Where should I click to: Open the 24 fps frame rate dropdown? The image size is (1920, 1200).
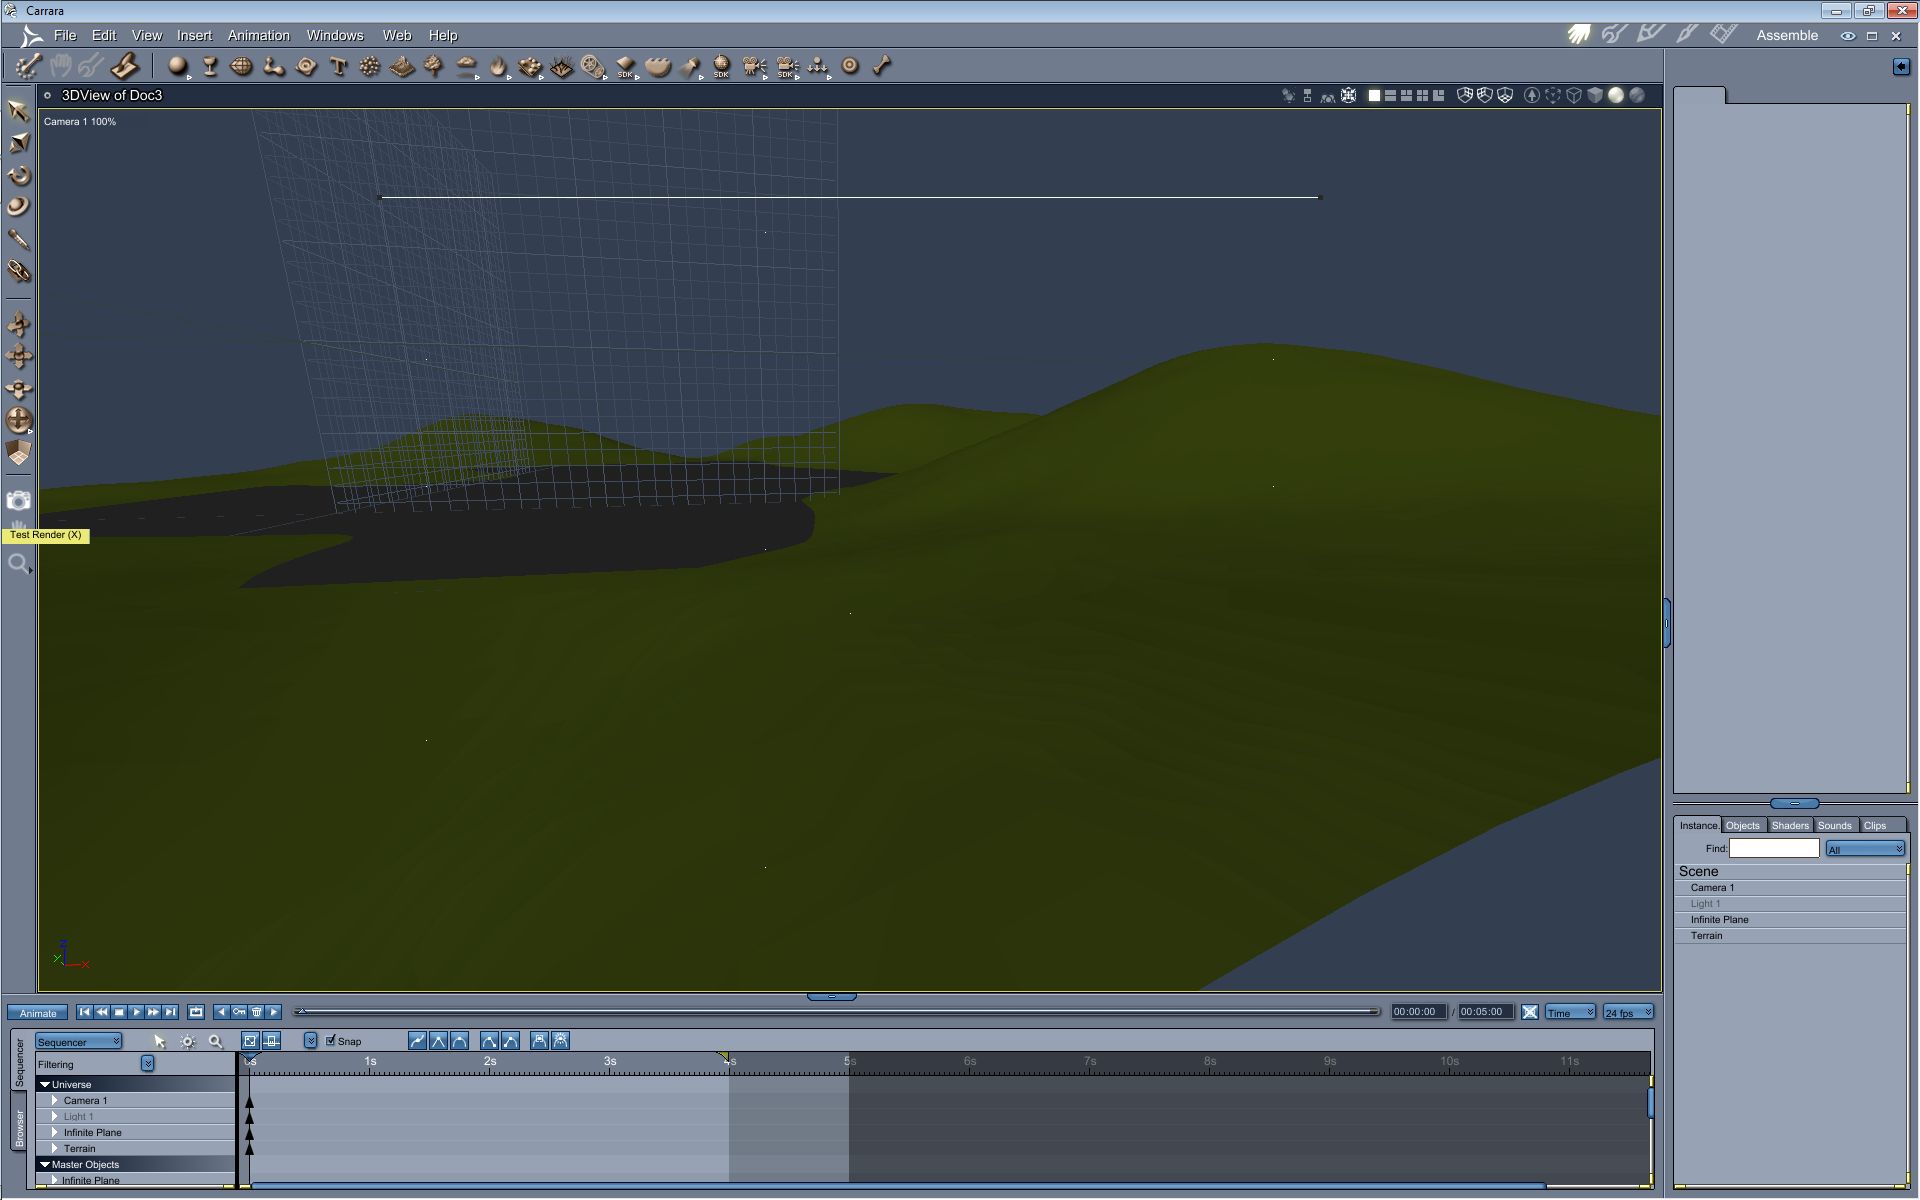pyautogui.click(x=1627, y=1013)
